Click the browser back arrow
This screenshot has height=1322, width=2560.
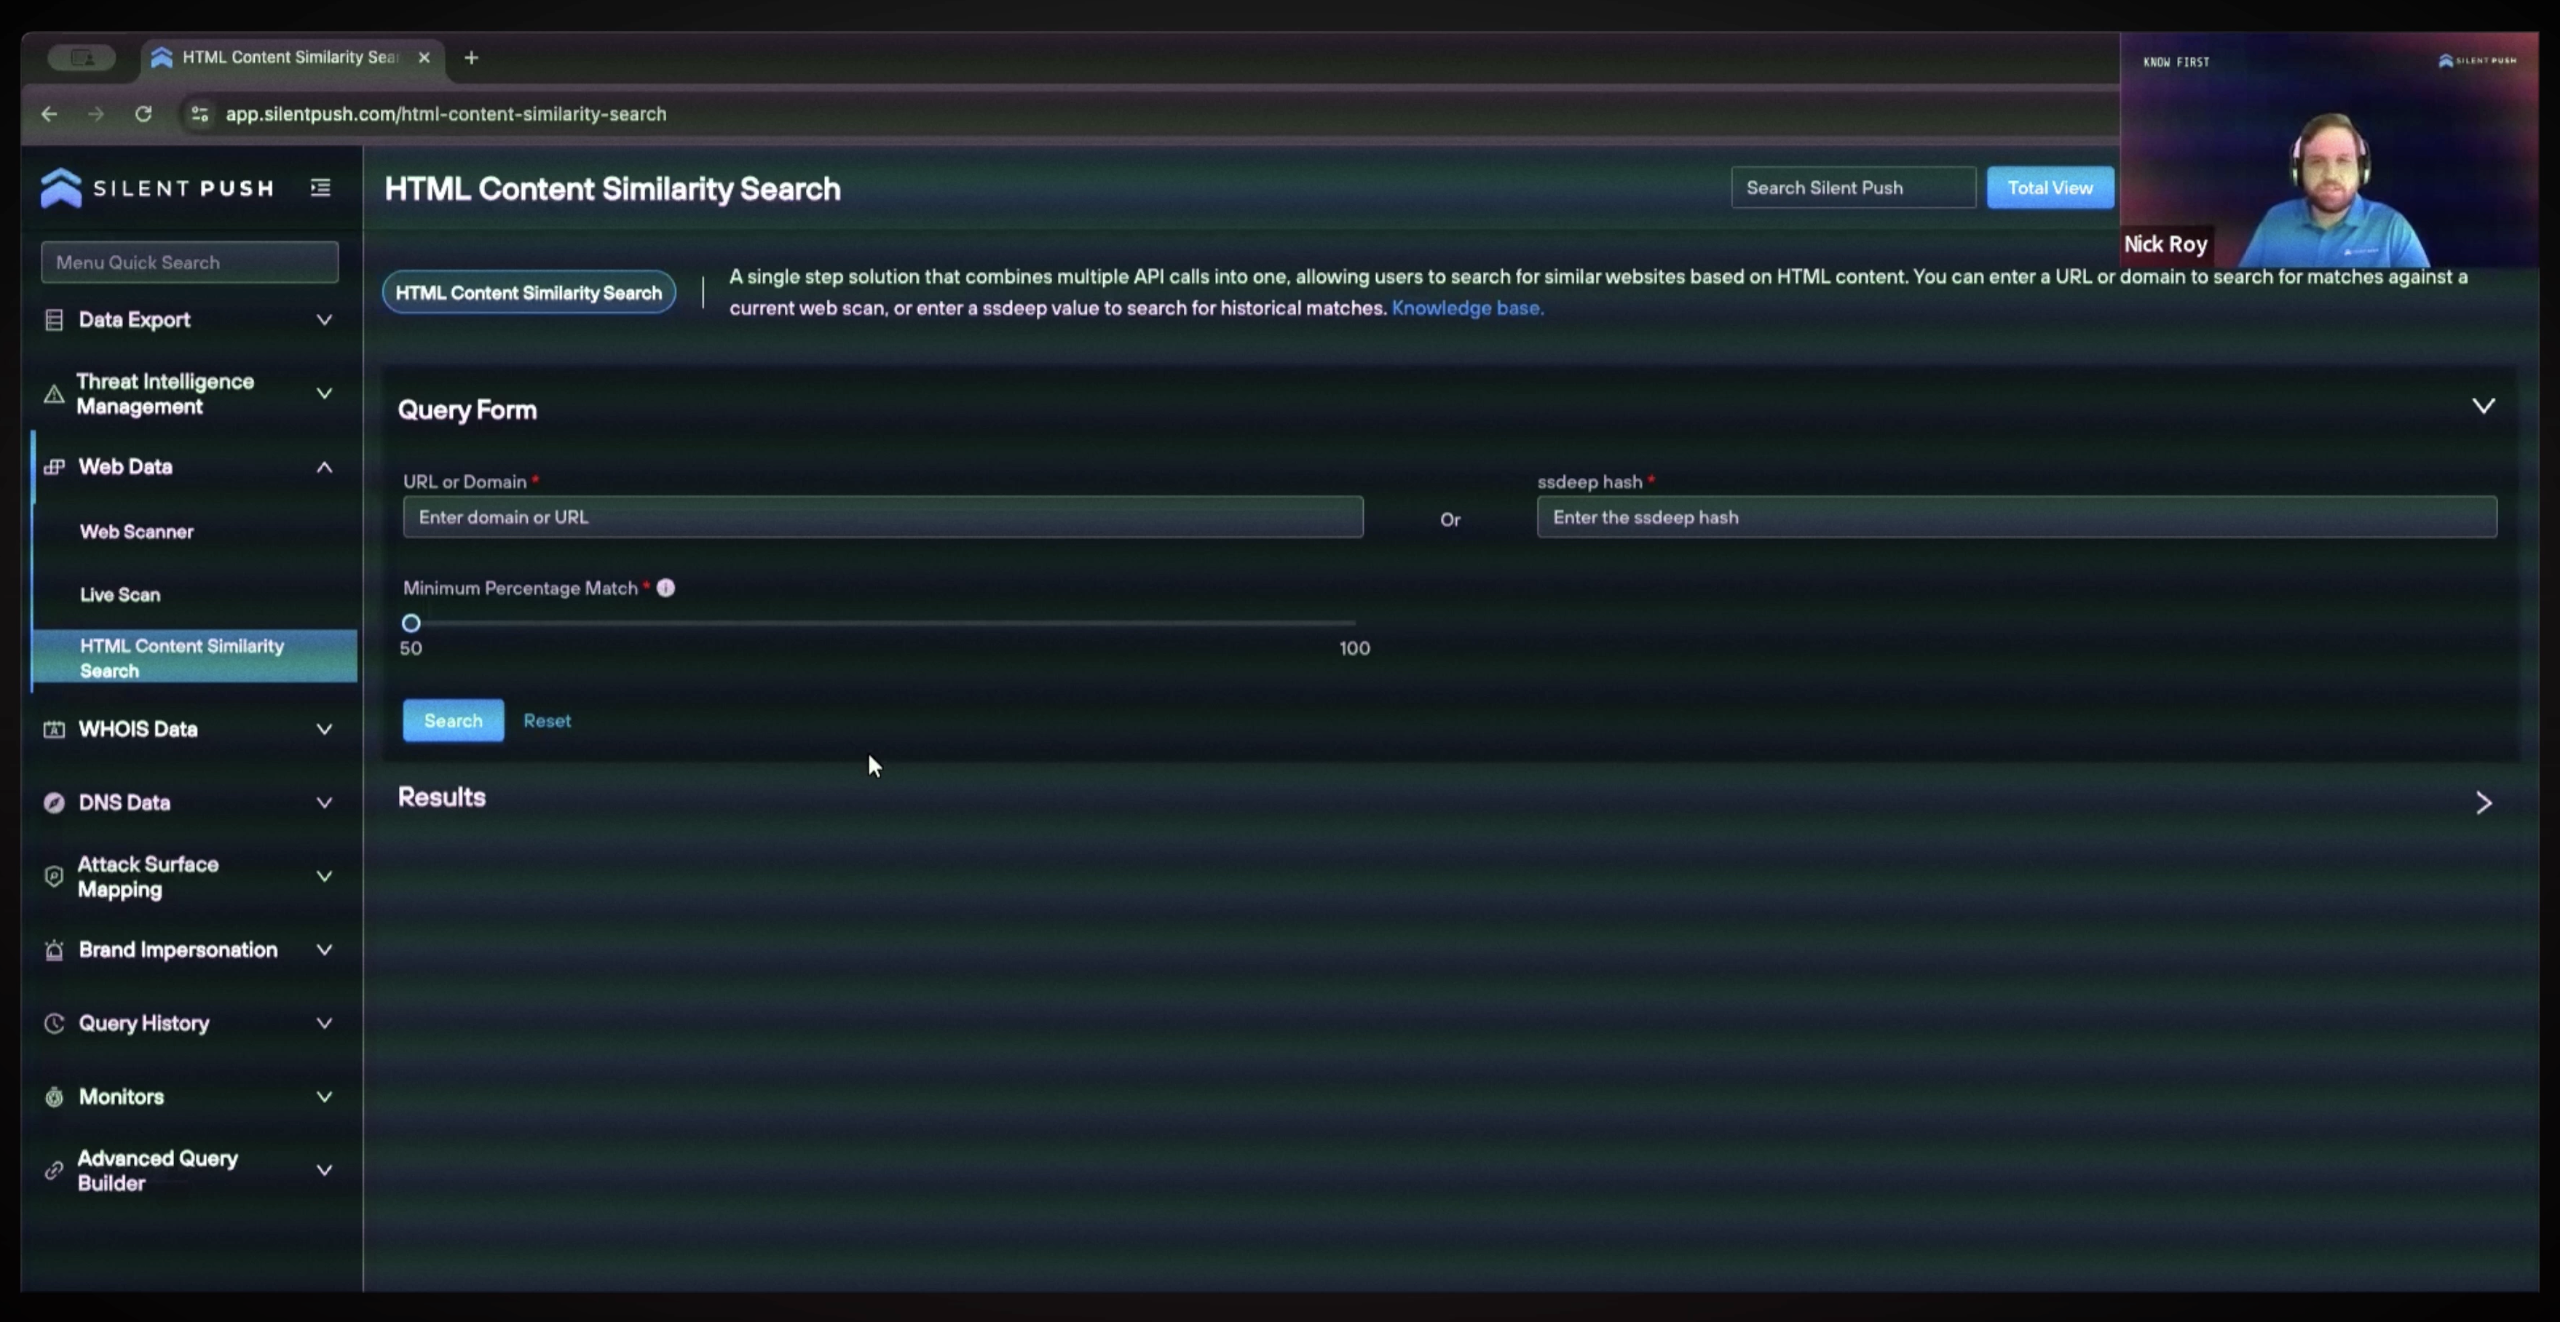(x=49, y=114)
